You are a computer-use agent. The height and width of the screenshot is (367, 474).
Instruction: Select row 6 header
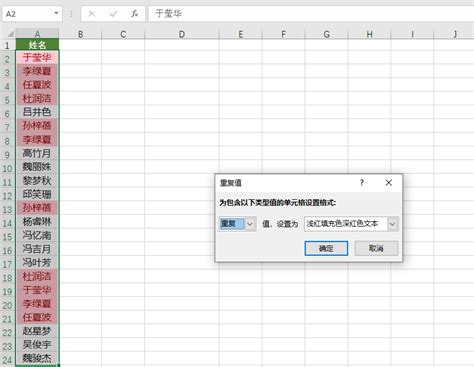pos(7,114)
